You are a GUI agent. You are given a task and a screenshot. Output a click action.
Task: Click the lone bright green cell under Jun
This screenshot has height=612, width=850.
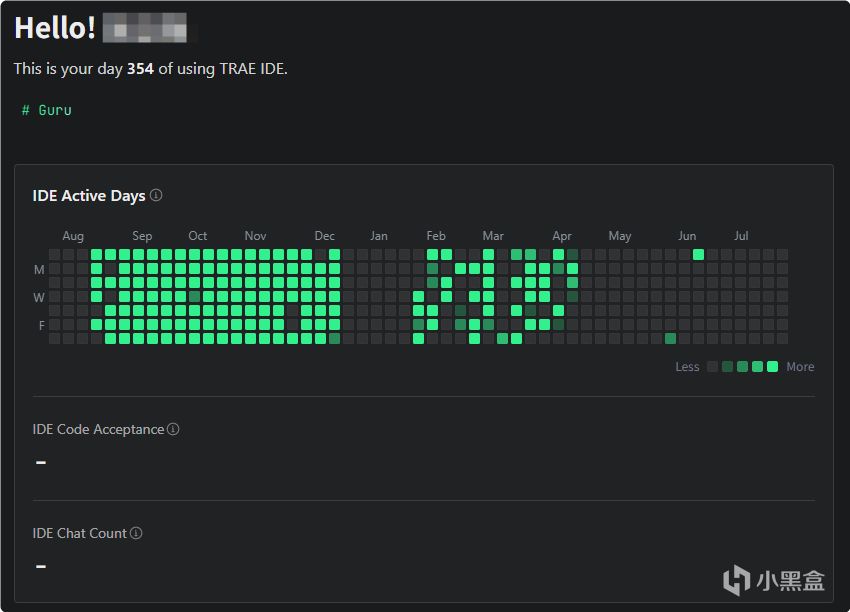(698, 254)
